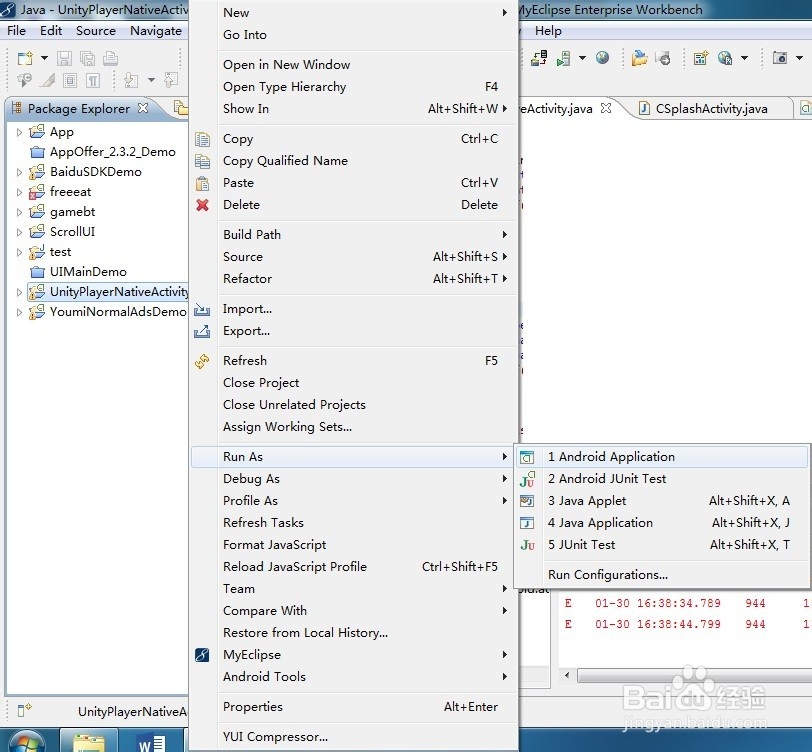Click the globe web browser toolbar icon
The width and height of the screenshot is (812, 752).
pos(602,57)
